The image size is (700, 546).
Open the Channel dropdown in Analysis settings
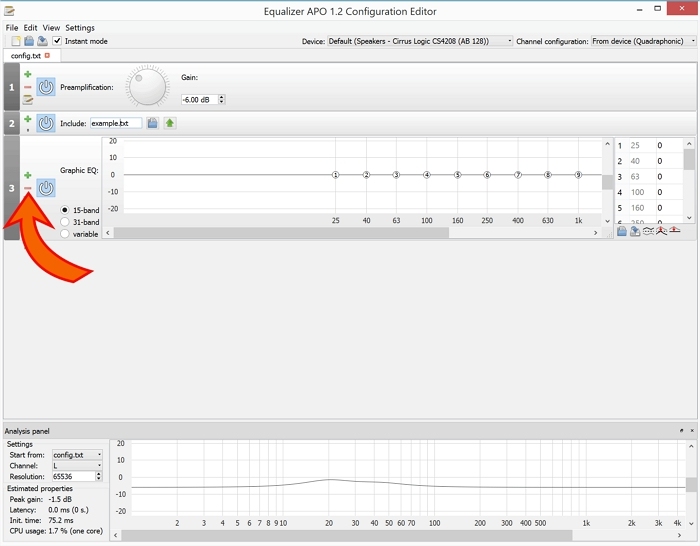[77, 466]
